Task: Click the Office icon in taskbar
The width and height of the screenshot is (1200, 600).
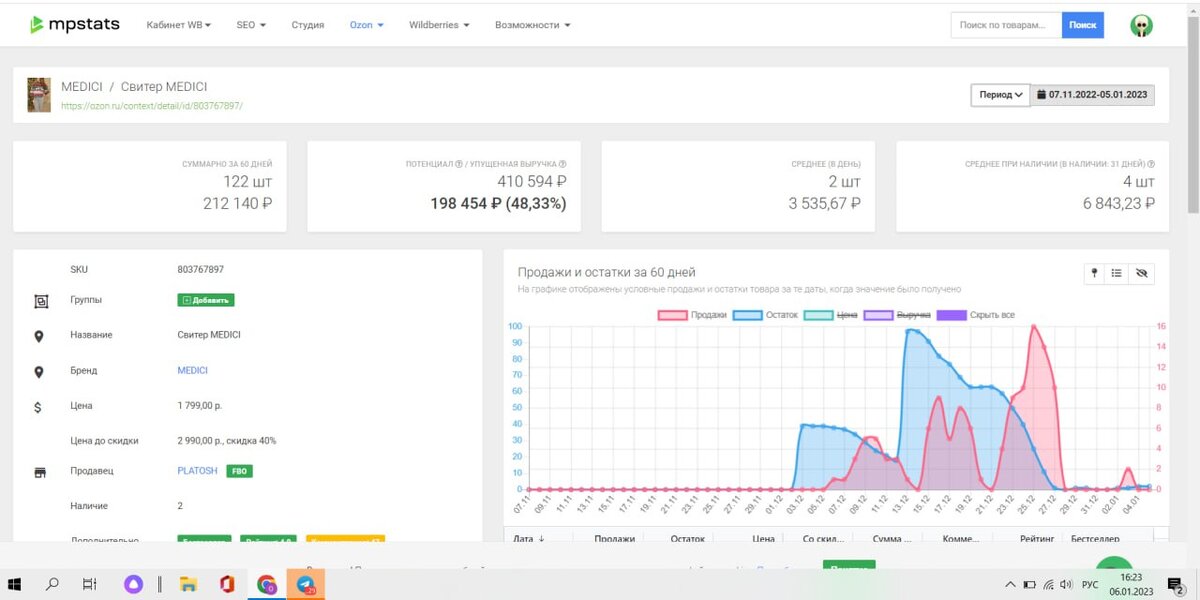Action: coord(227,584)
